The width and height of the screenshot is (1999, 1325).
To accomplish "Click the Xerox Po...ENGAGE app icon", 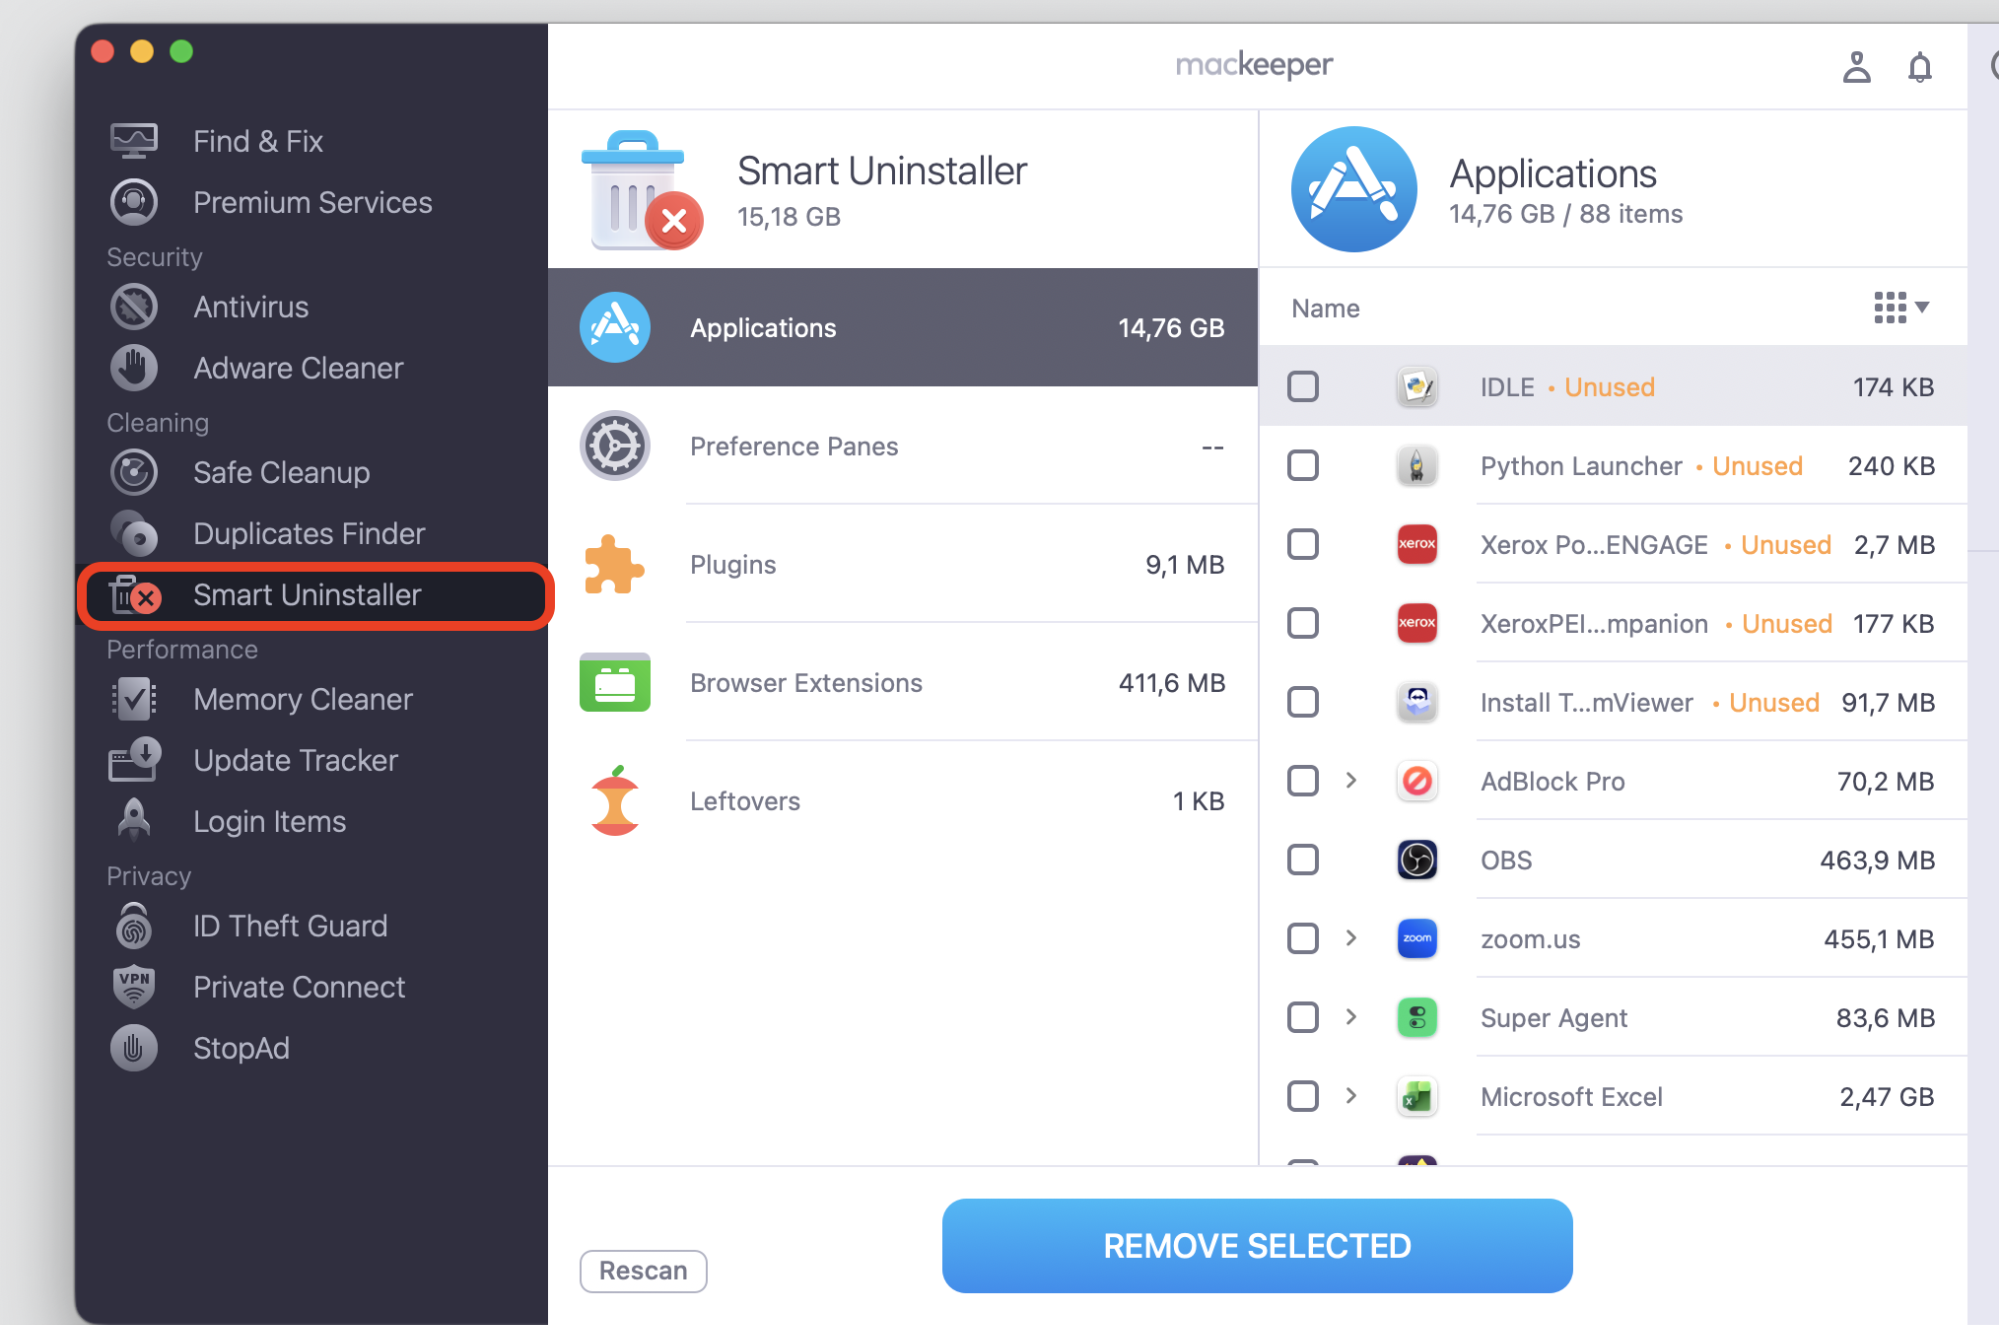I will tap(1417, 544).
